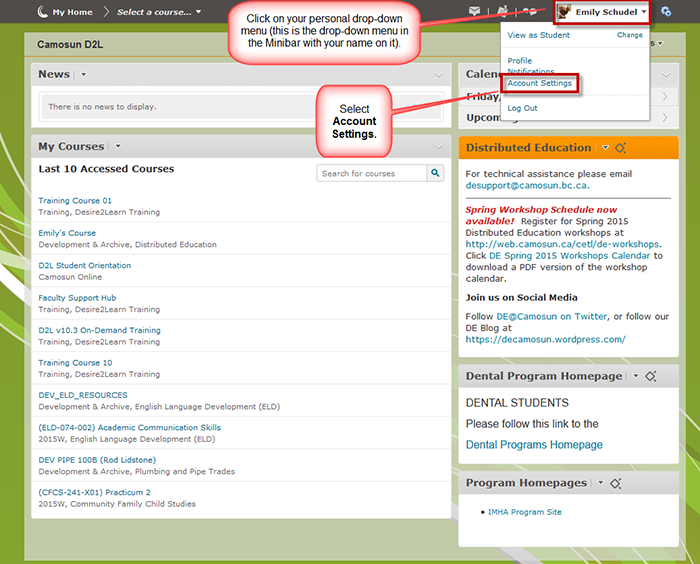Screen dimensions: 700x564
Task: Click the search magnifier for courses
Action: pyautogui.click(x=435, y=173)
